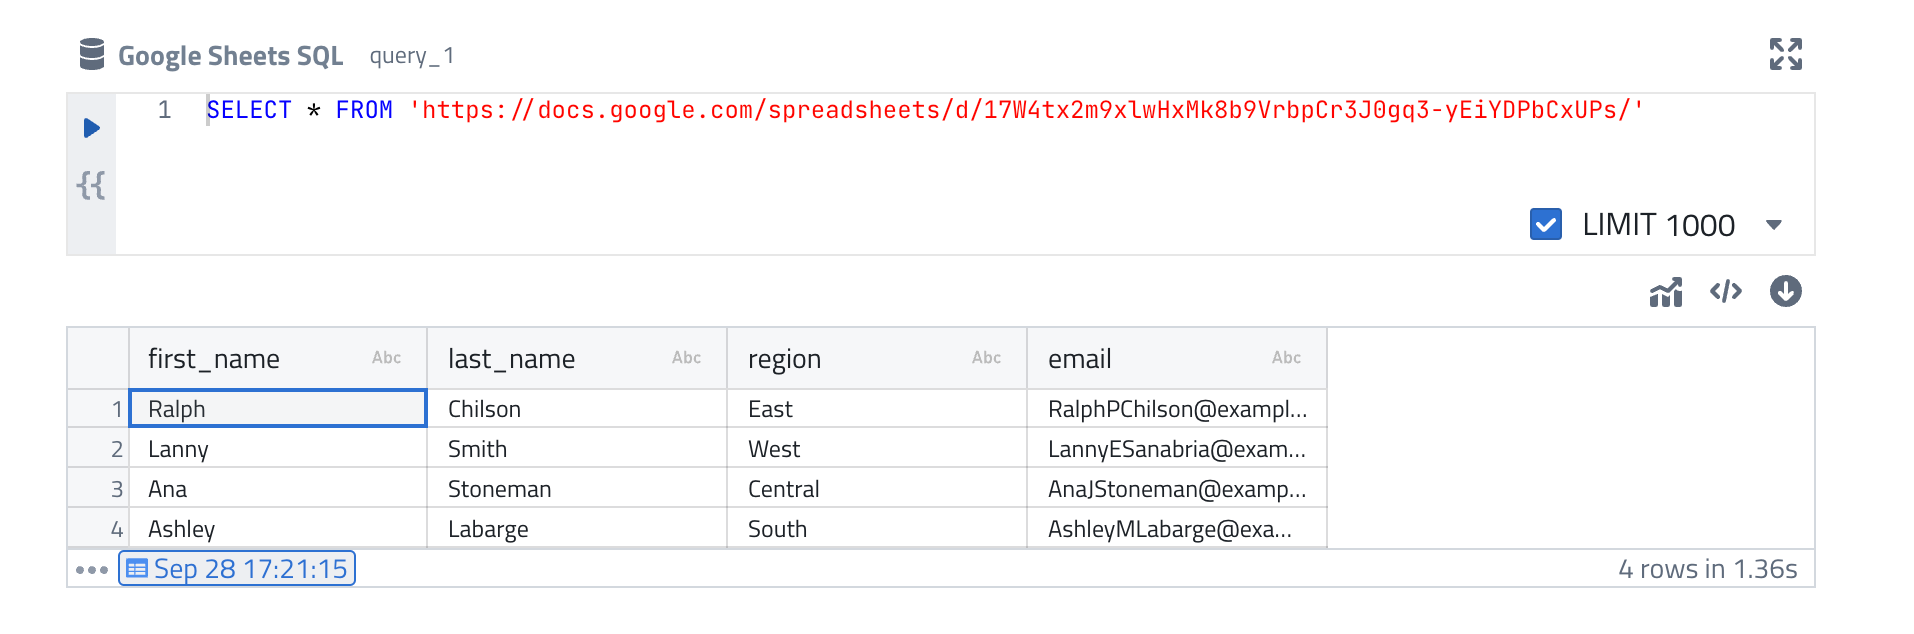Open the chart visualization icon
The image size is (1914, 634).
[1666, 292]
